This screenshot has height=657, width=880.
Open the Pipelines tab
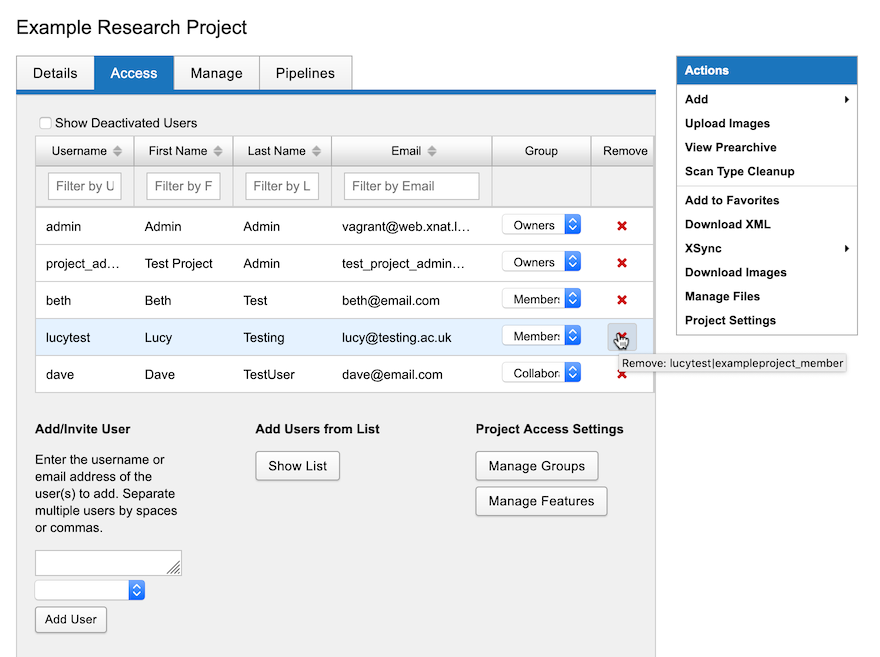click(305, 73)
